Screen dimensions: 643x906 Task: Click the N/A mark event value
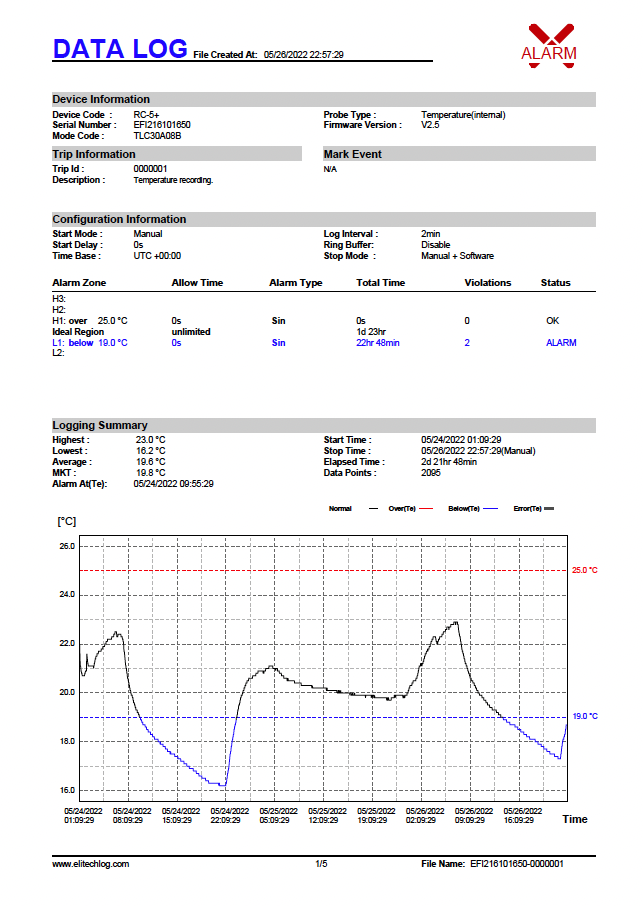[x=330, y=169]
